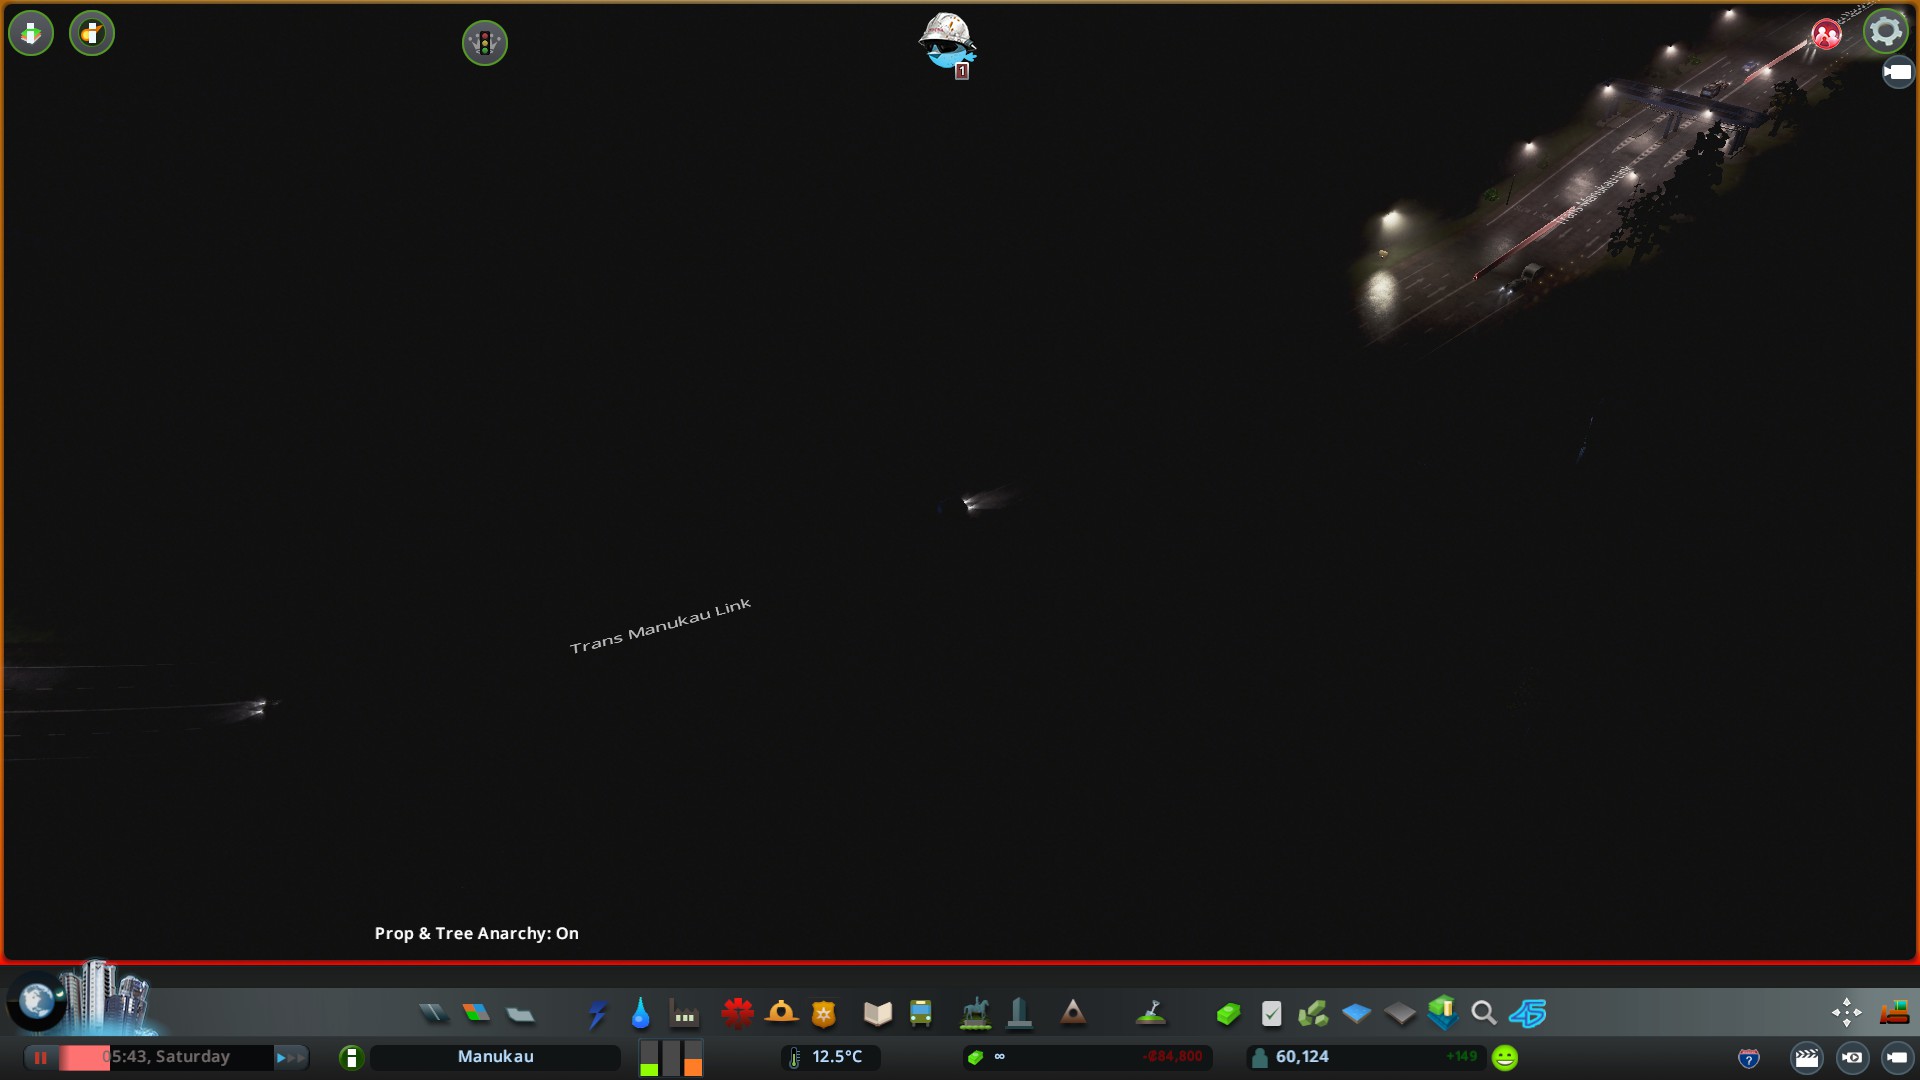Click the Manukau city name field
The height and width of the screenshot is (1080, 1920).
495,1057
